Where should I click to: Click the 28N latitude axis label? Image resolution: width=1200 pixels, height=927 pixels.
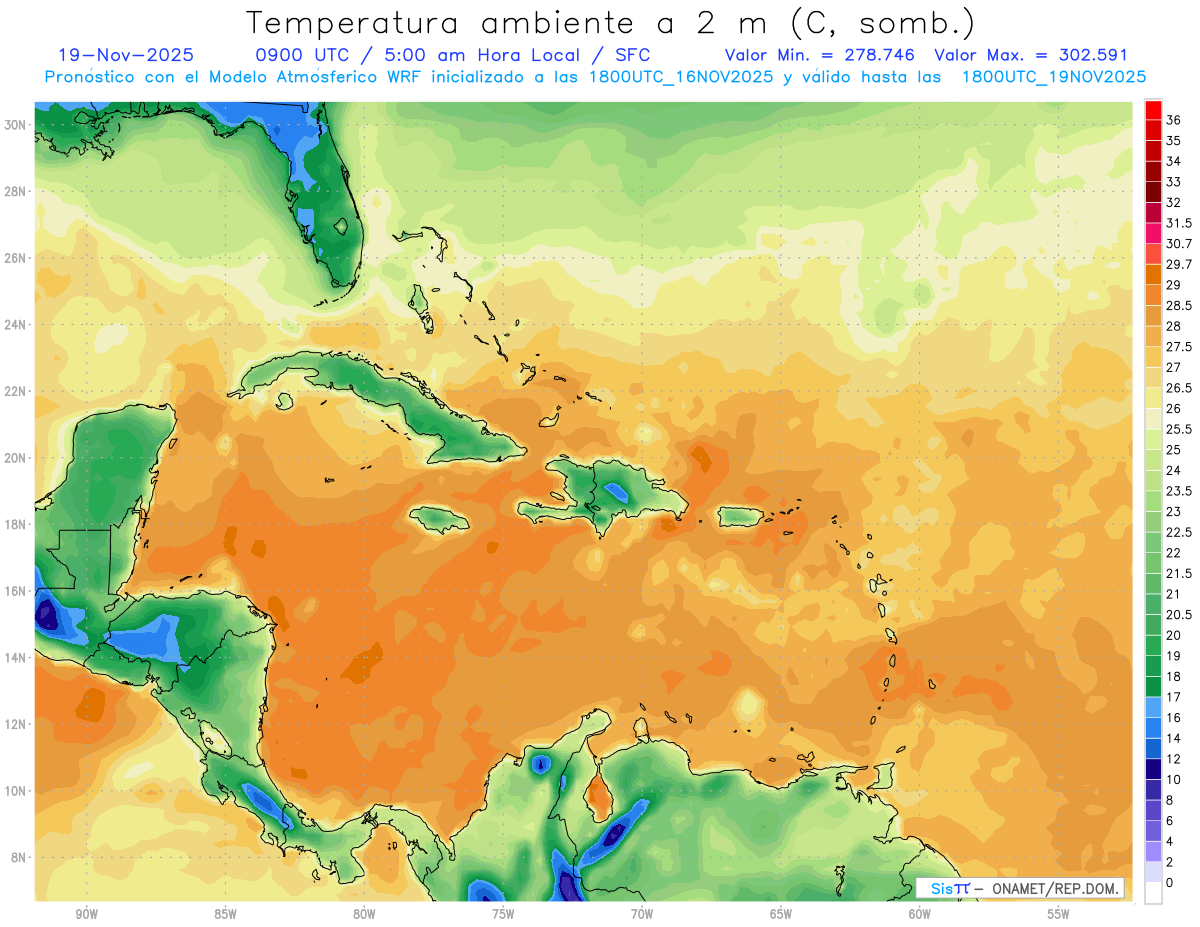[x=14, y=191]
